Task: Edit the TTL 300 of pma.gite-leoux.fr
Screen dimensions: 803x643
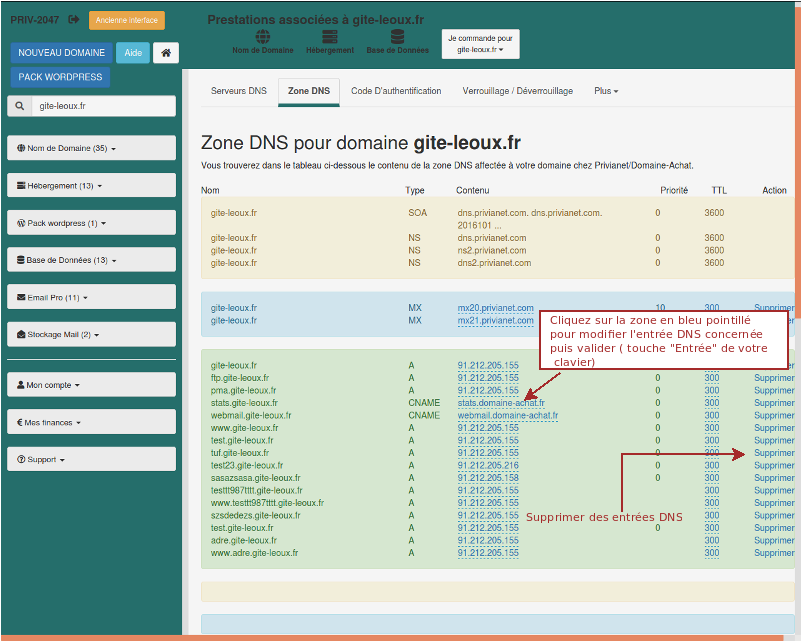Action: [712, 390]
